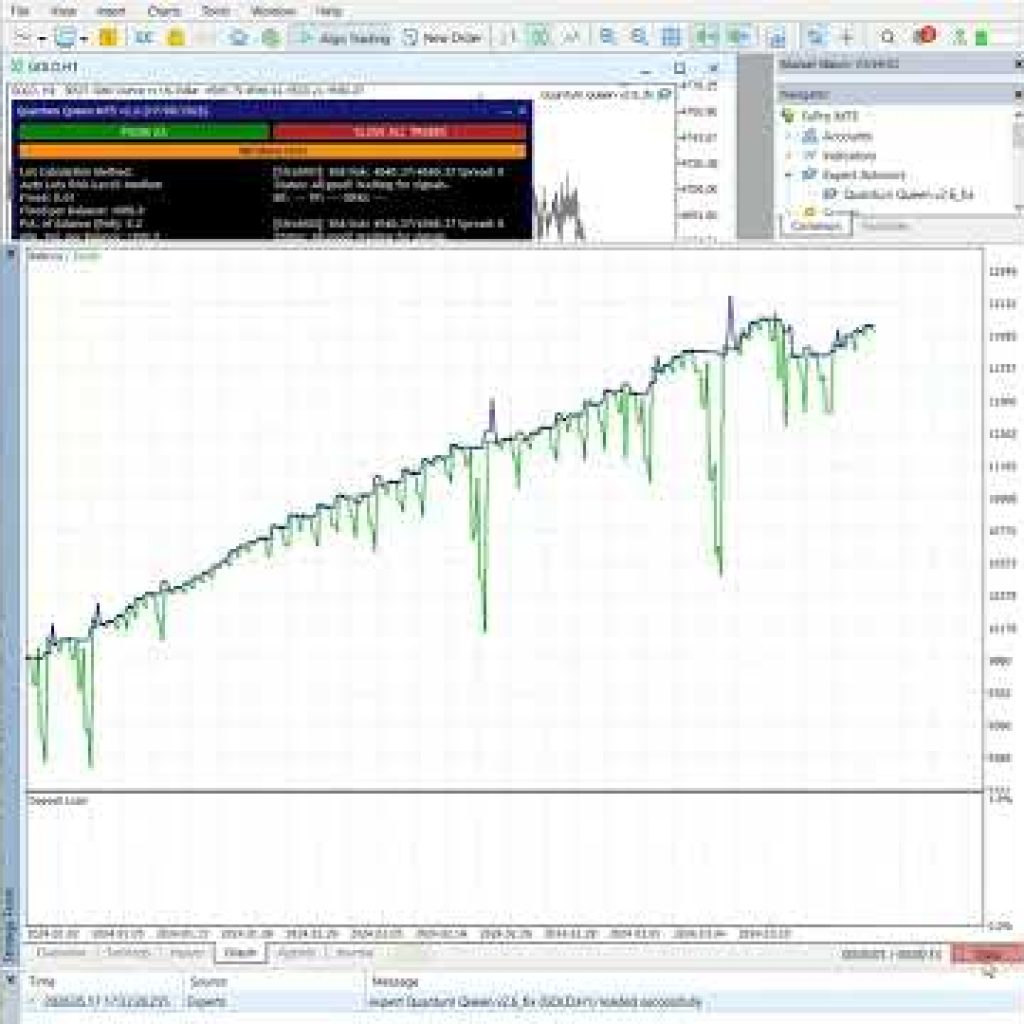Click the search magnifier icon
Viewport: 1024px width, 1024px height.
[x=888, y=37]
